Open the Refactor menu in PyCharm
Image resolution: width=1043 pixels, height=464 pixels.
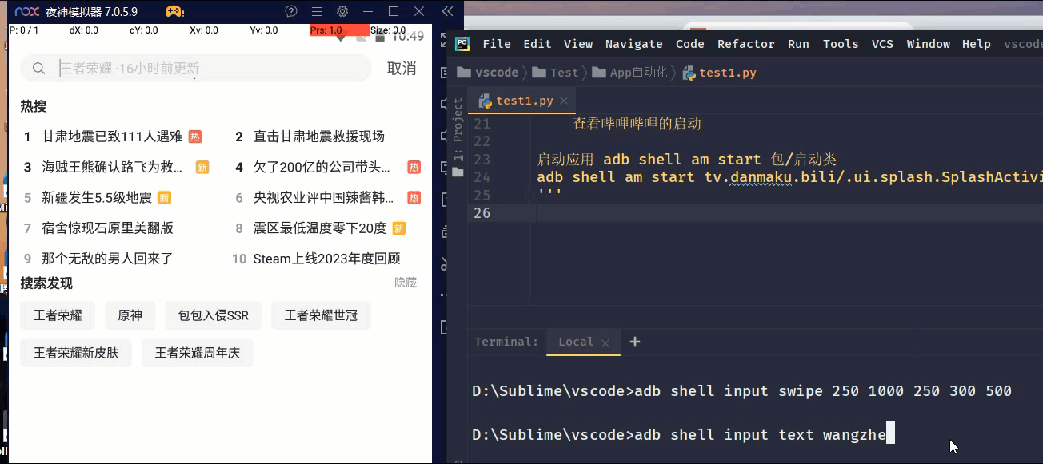pos(746,44)
